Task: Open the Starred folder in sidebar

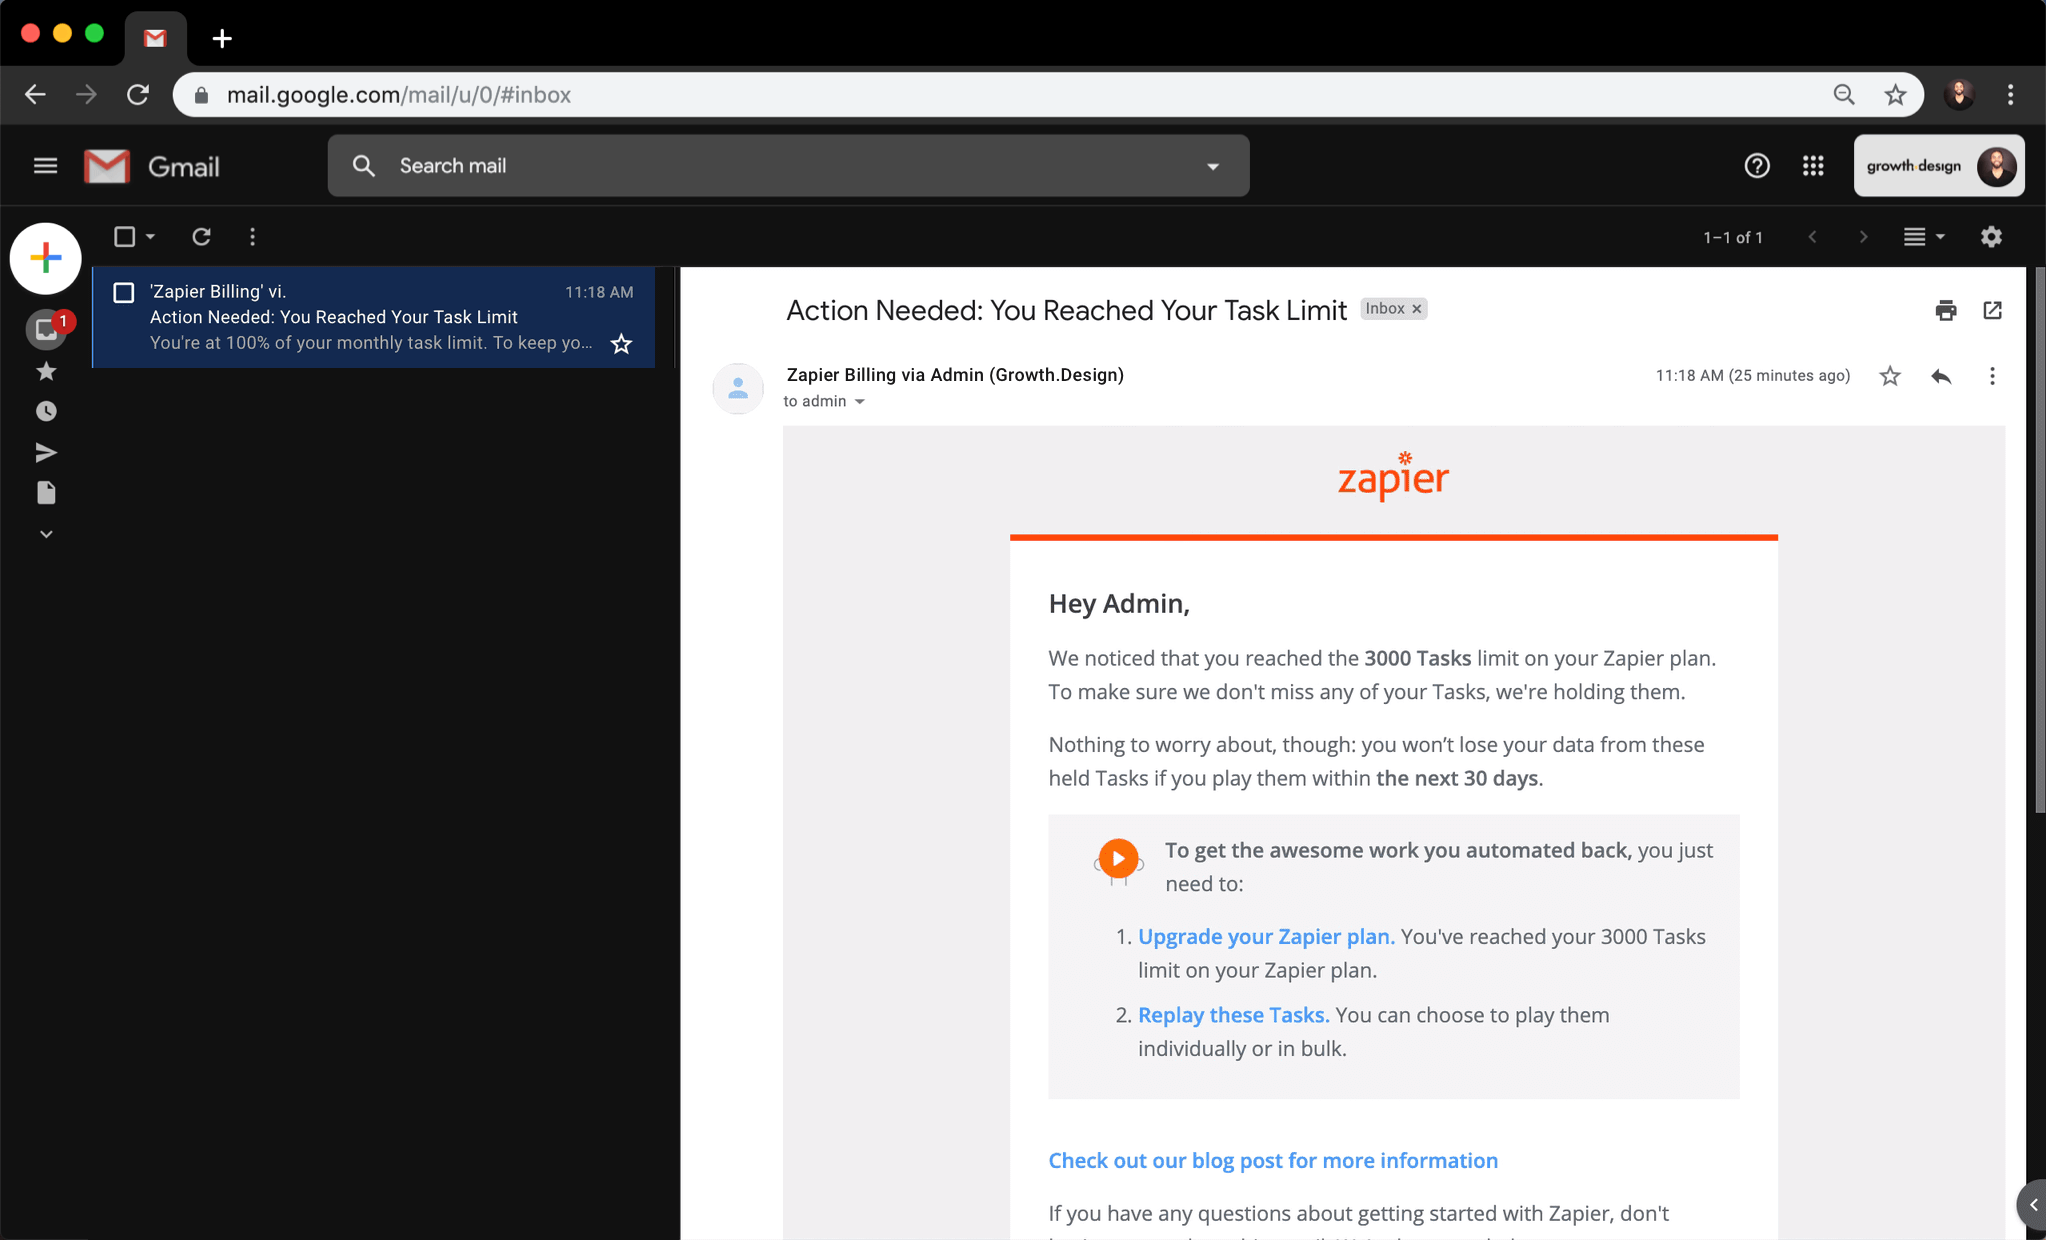Action: coord(46,372)
